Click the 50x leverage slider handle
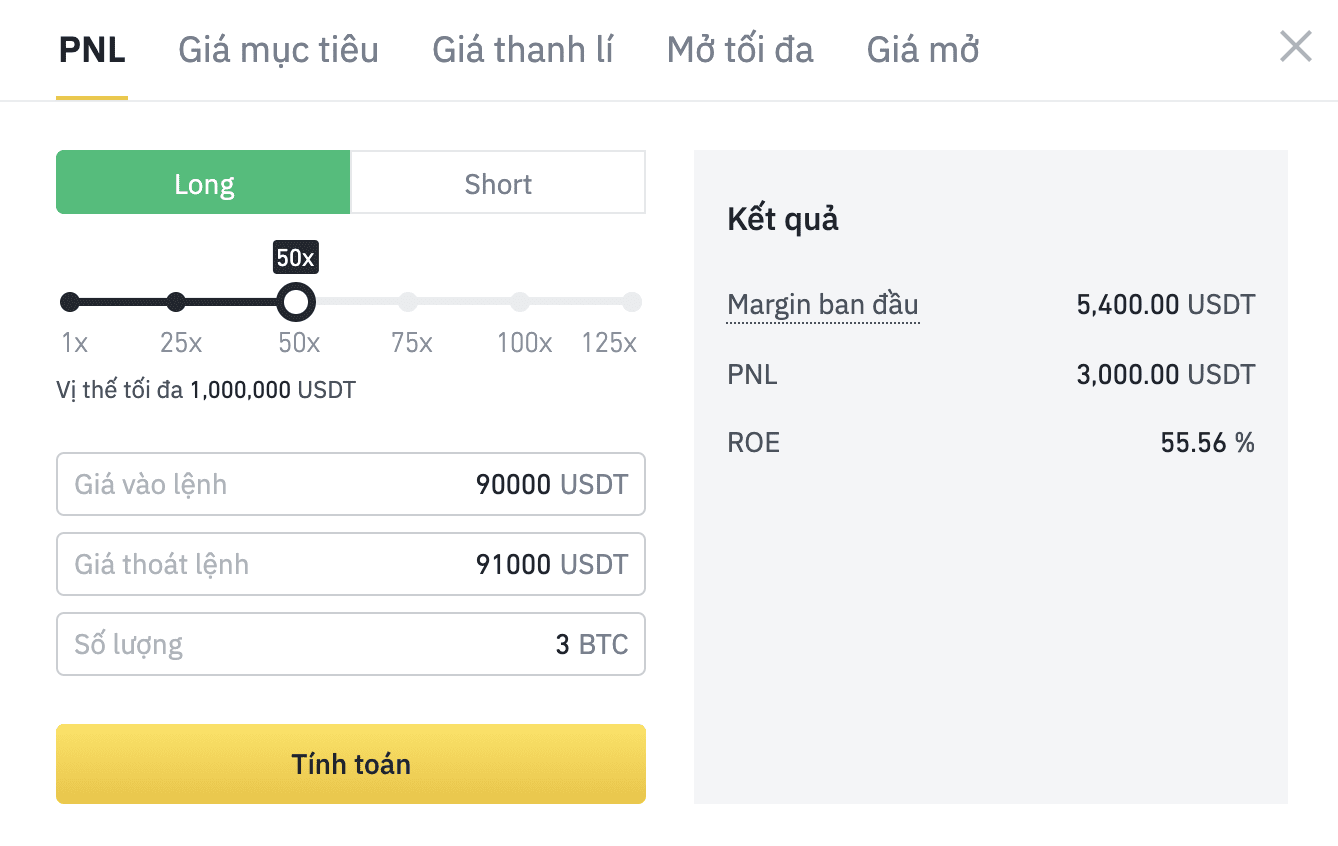Screen dimensions: 1338x846 295,301
